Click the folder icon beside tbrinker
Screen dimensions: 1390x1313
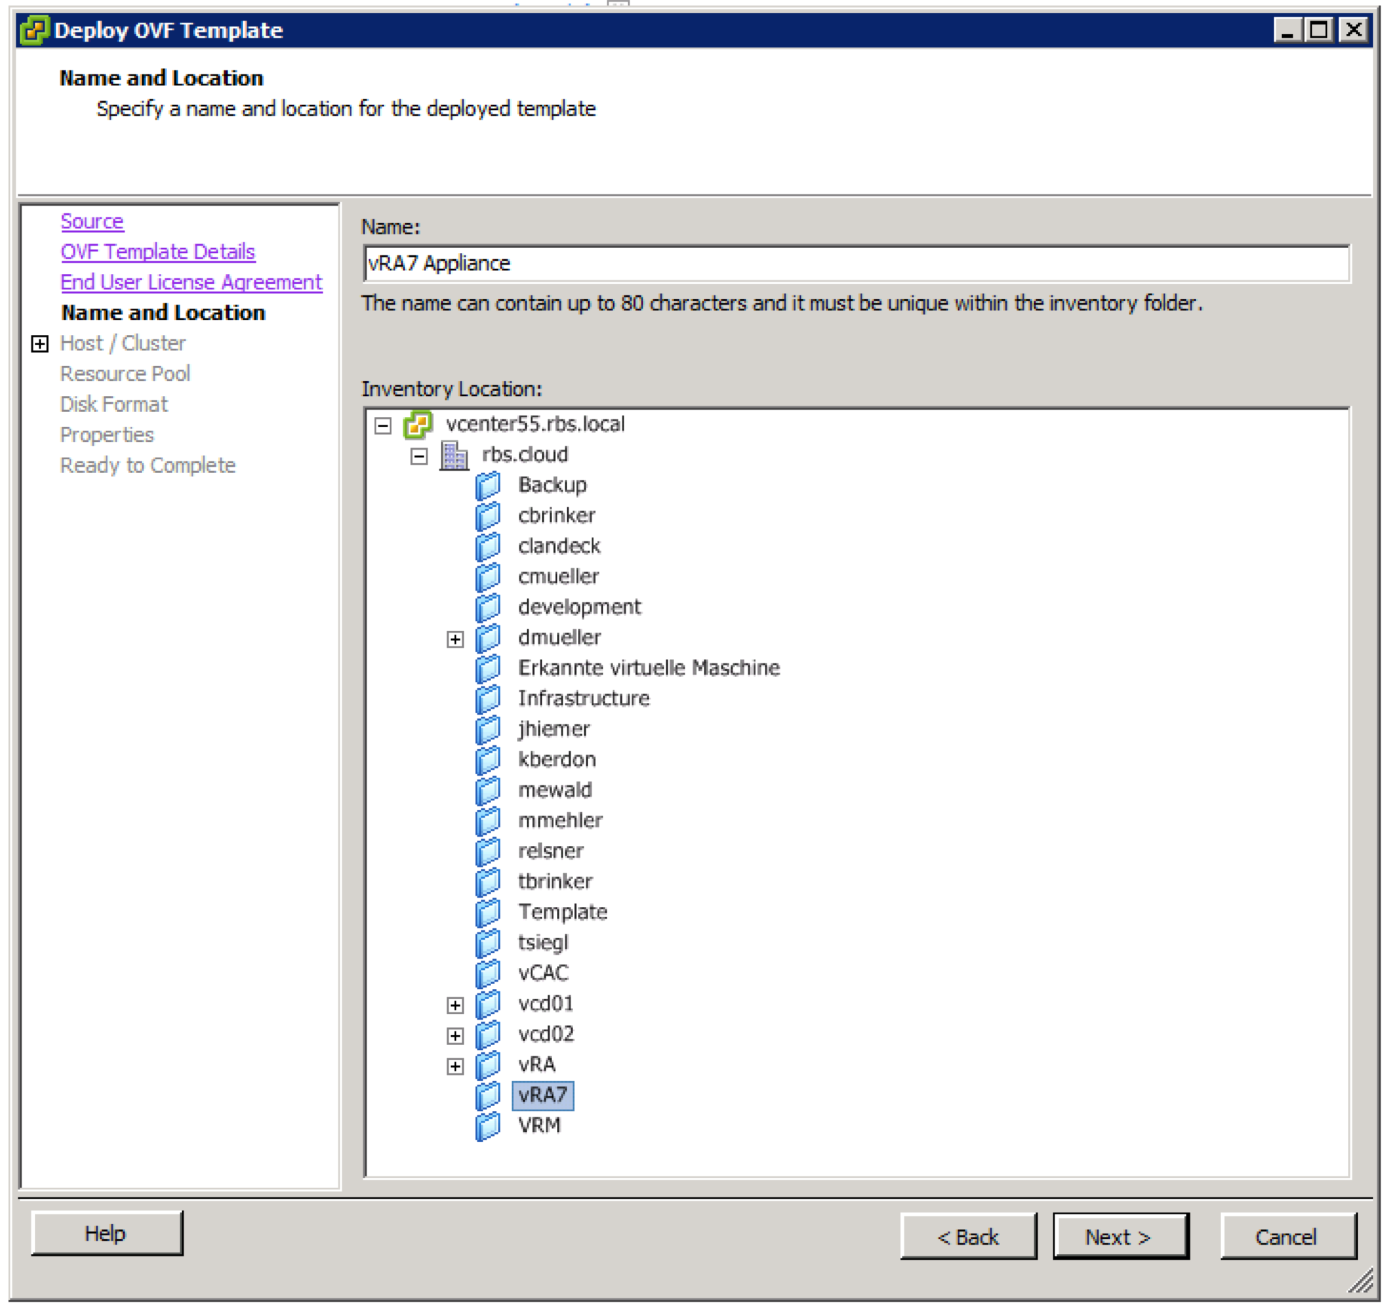(x=488, y=882)
